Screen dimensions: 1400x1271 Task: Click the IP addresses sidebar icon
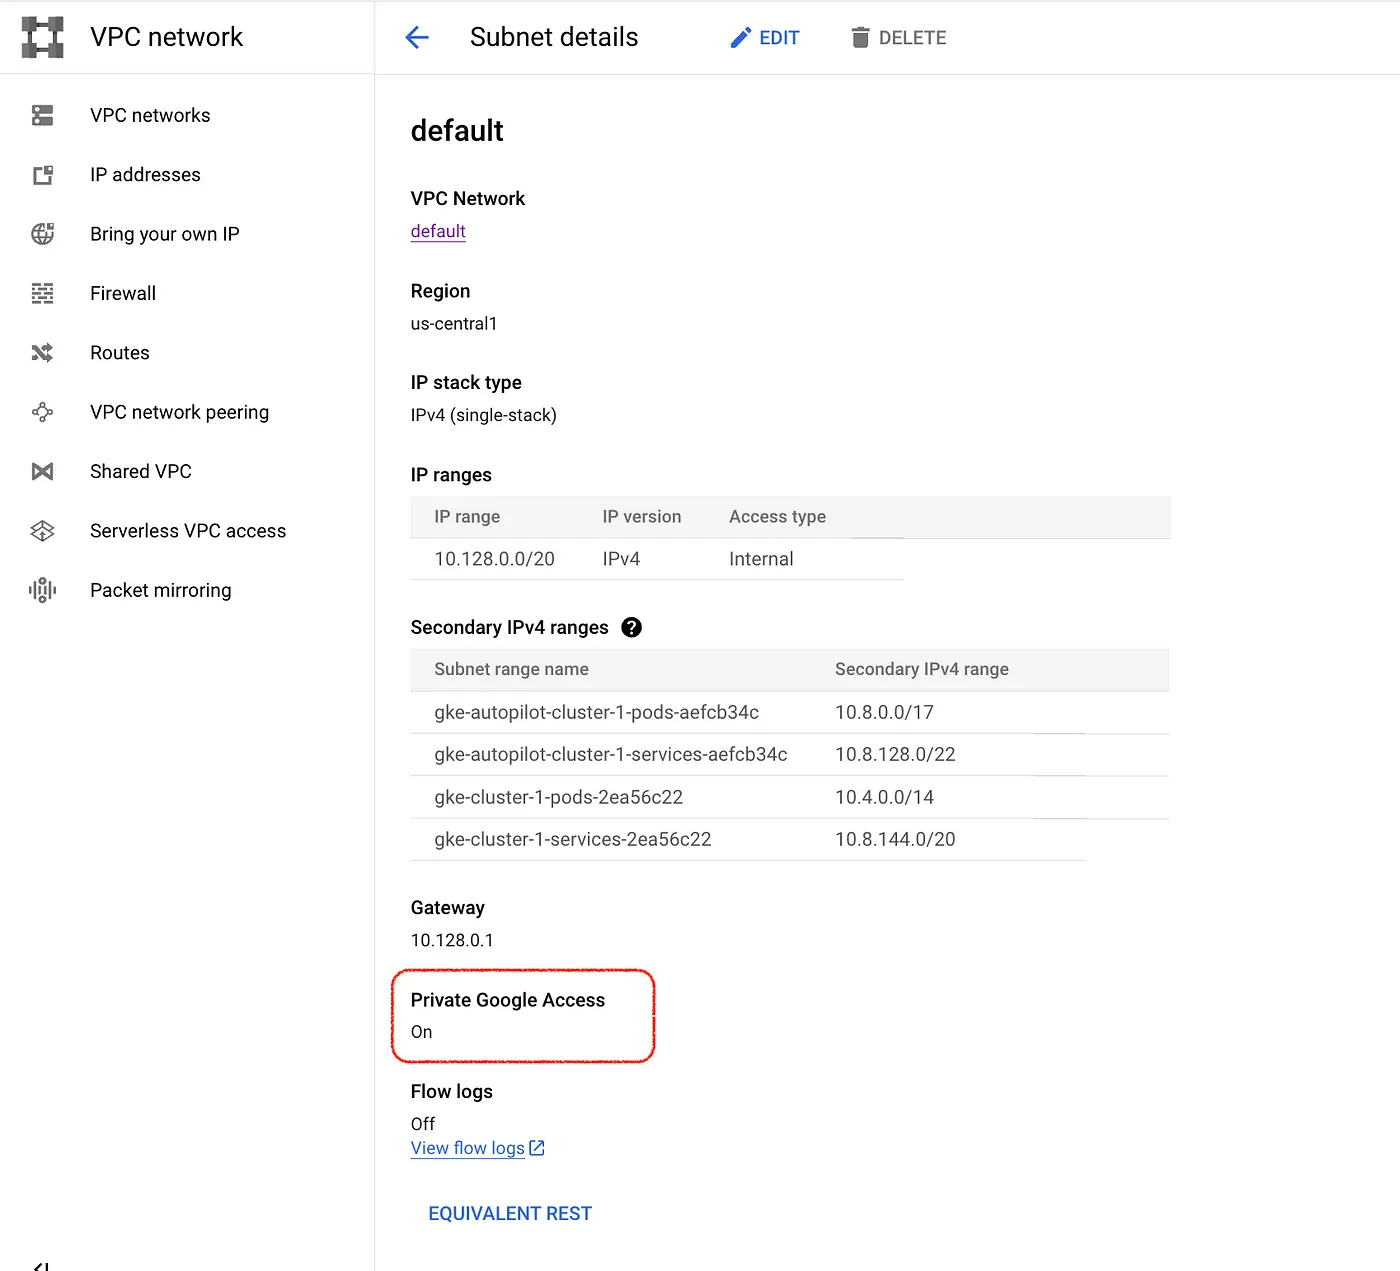(x=42, y=175)
